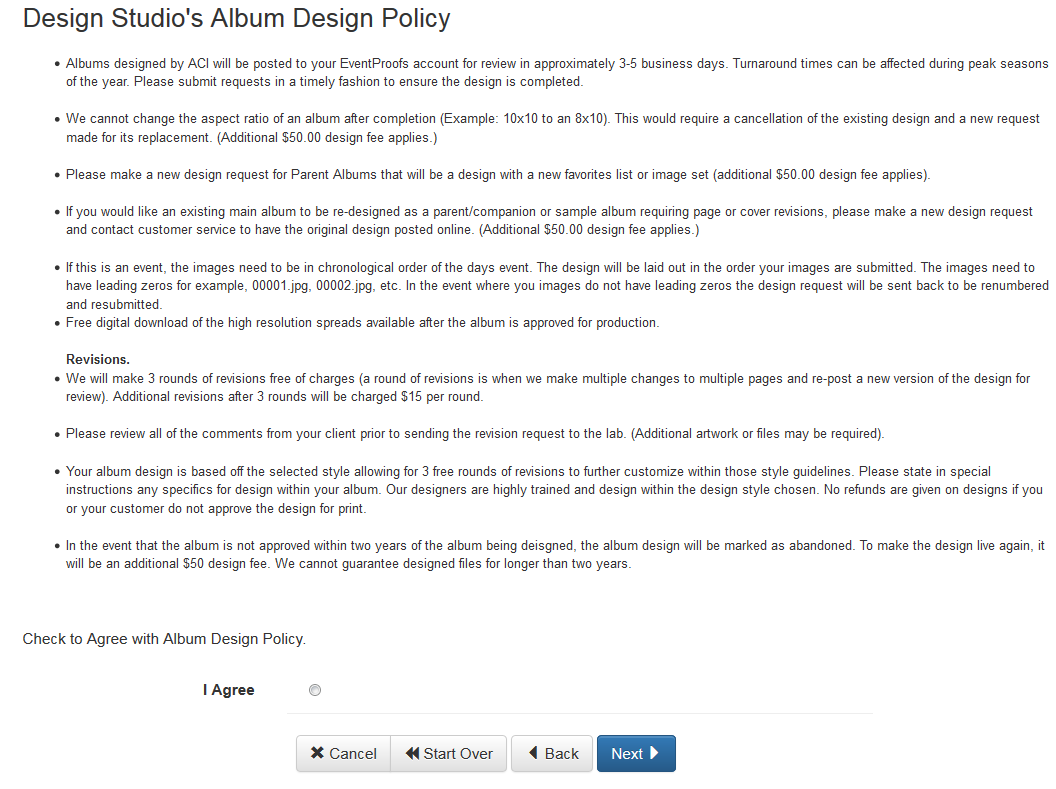1056x789 pixels.
Task: Click the X icon on Cancel button
Action: point(317,753)
